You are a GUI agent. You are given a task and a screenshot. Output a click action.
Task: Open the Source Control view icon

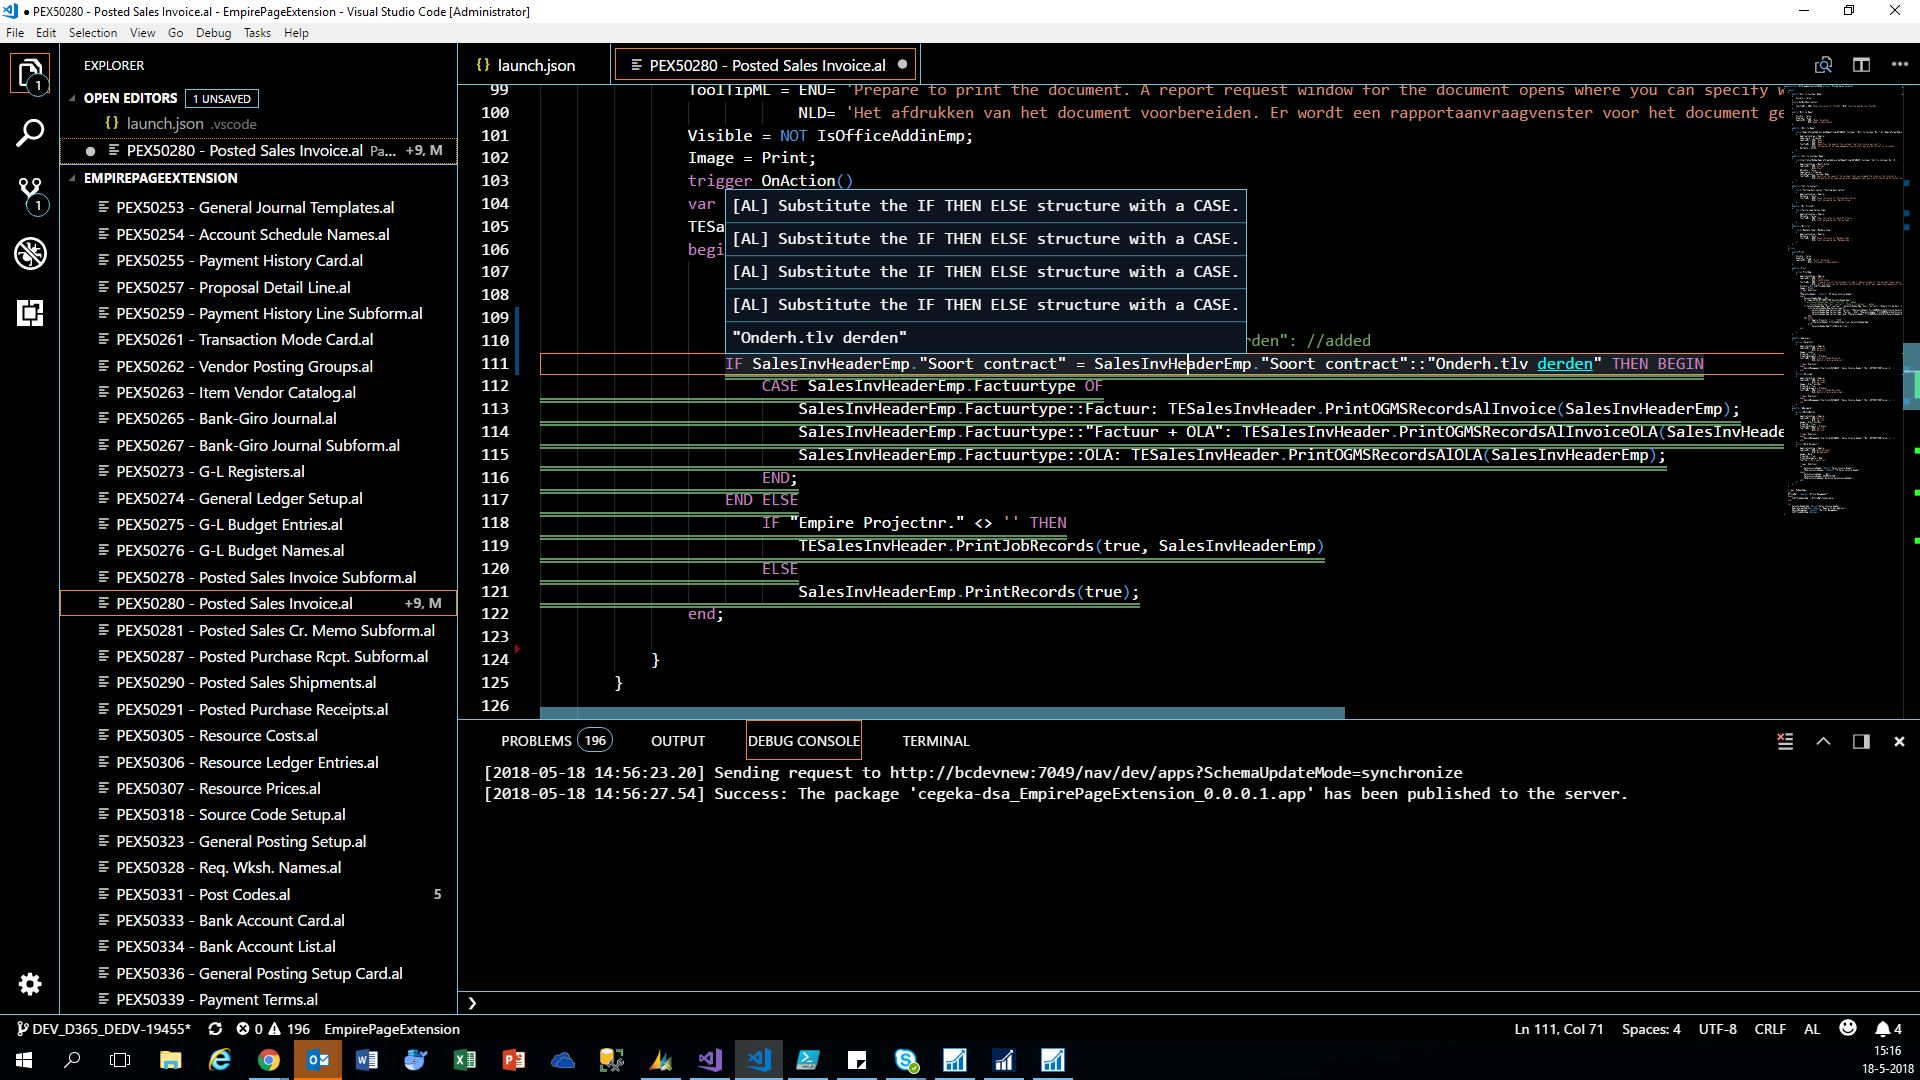click(x=30, y=193)
